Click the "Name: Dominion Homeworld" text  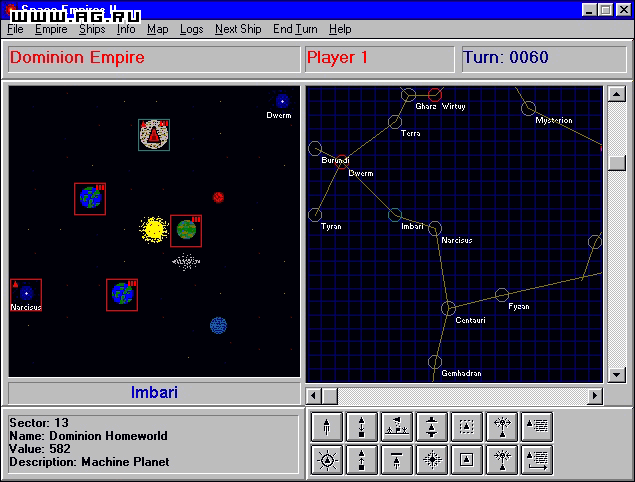(x=88, y=436)
